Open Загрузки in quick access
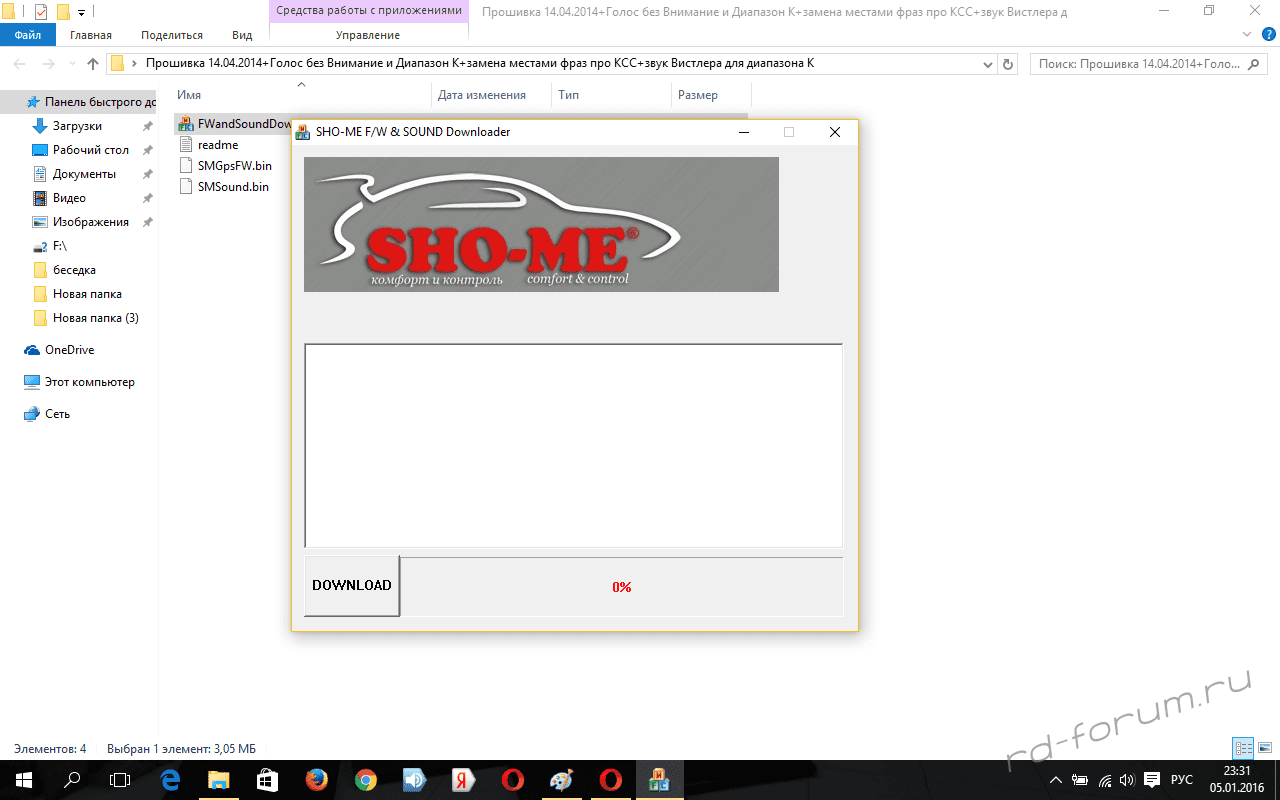This screenshot has height=800, width=1280. [x=77, y=126]
